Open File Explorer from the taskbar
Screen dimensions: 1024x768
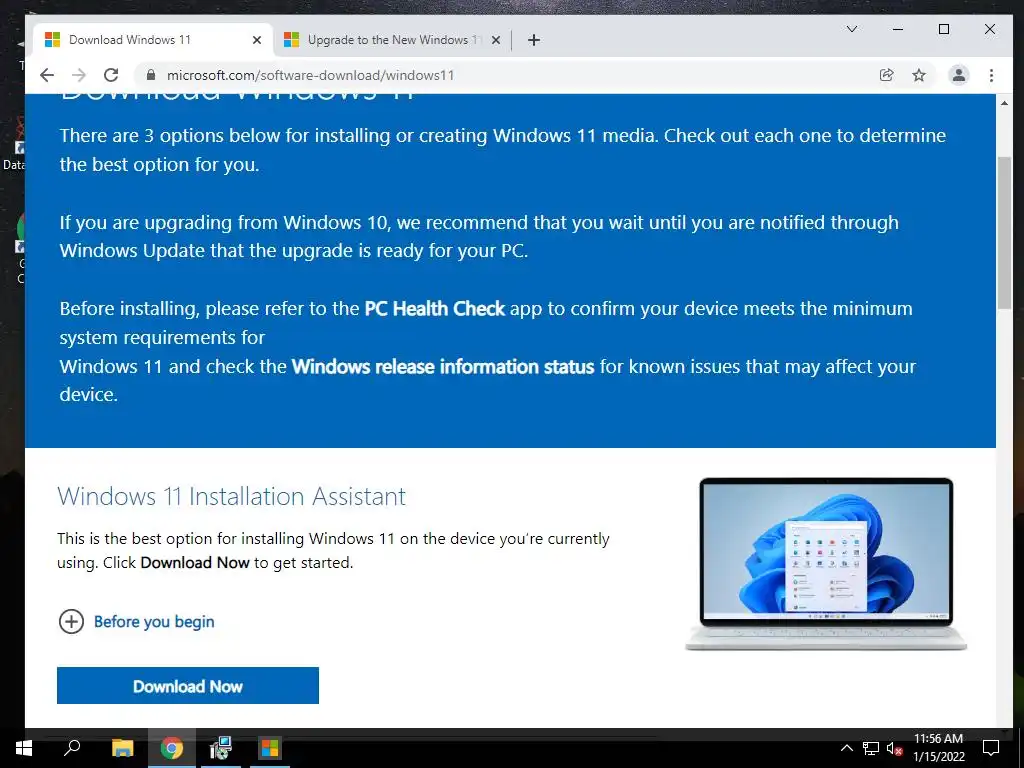click(122, 748)
